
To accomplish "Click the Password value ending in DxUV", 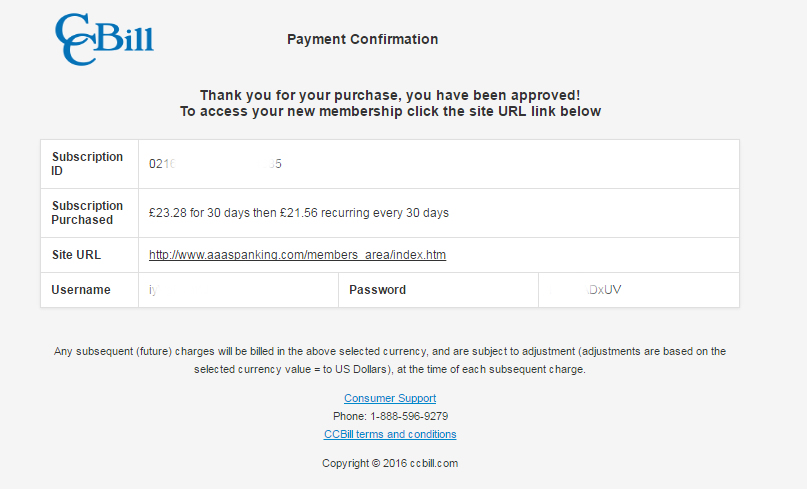I will pos(605,290).
